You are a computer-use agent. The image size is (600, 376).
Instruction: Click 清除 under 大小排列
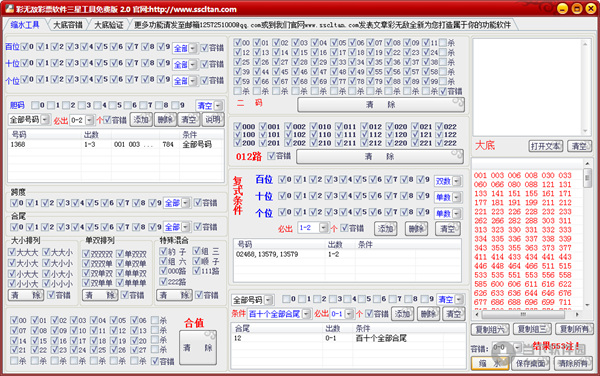point(26,295)
